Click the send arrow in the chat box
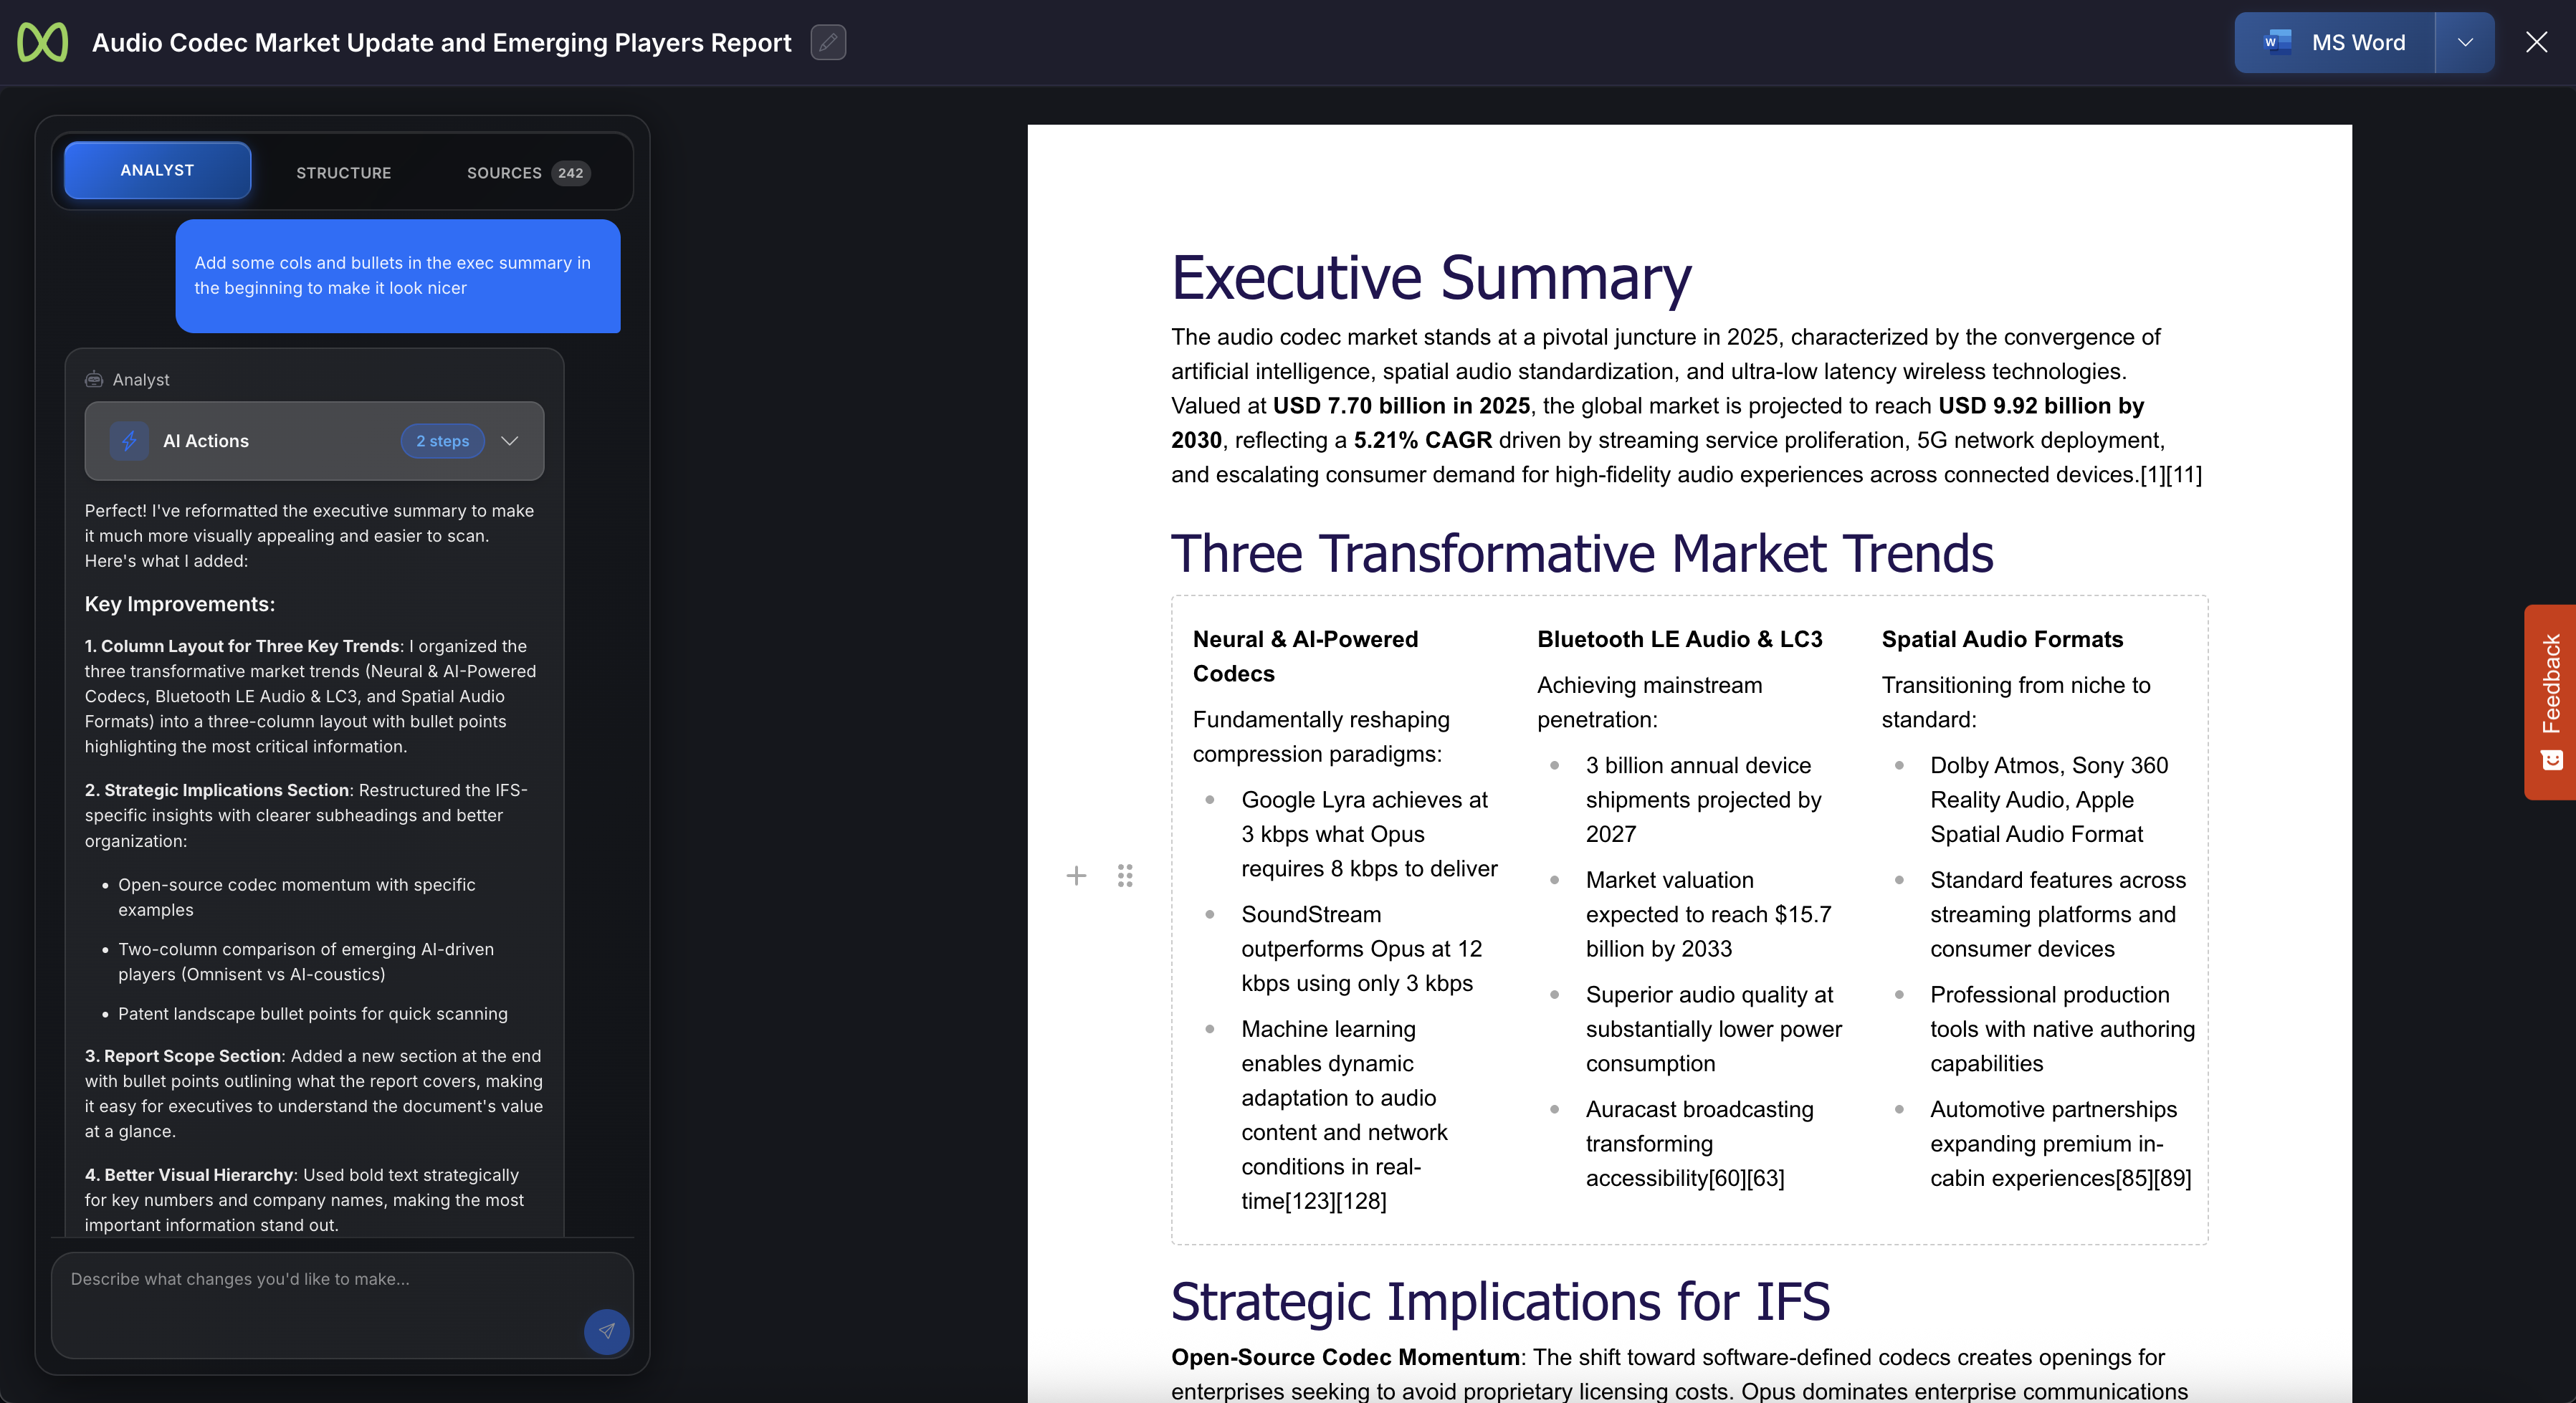The image size is (2576, 1403). click(606, 1331)
